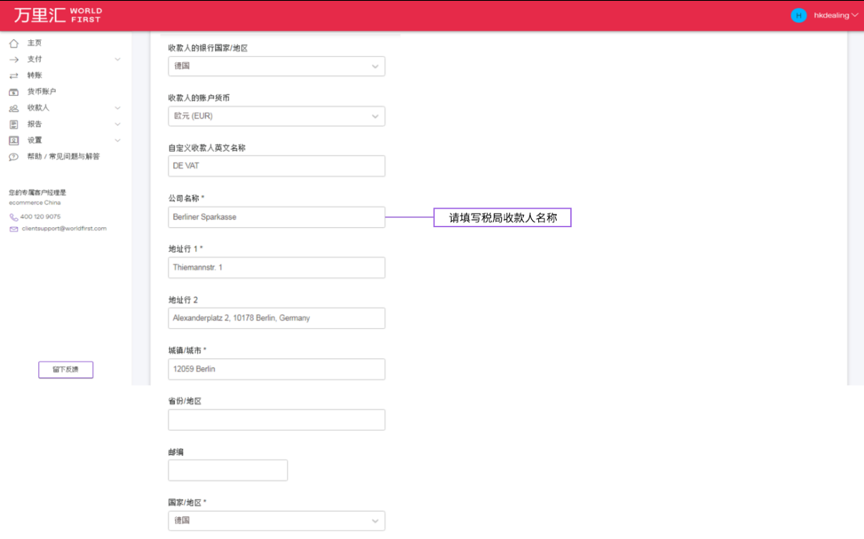Click the phone icon next to 400 120 9075
This screenshot has height=539, width=864.
14,217
